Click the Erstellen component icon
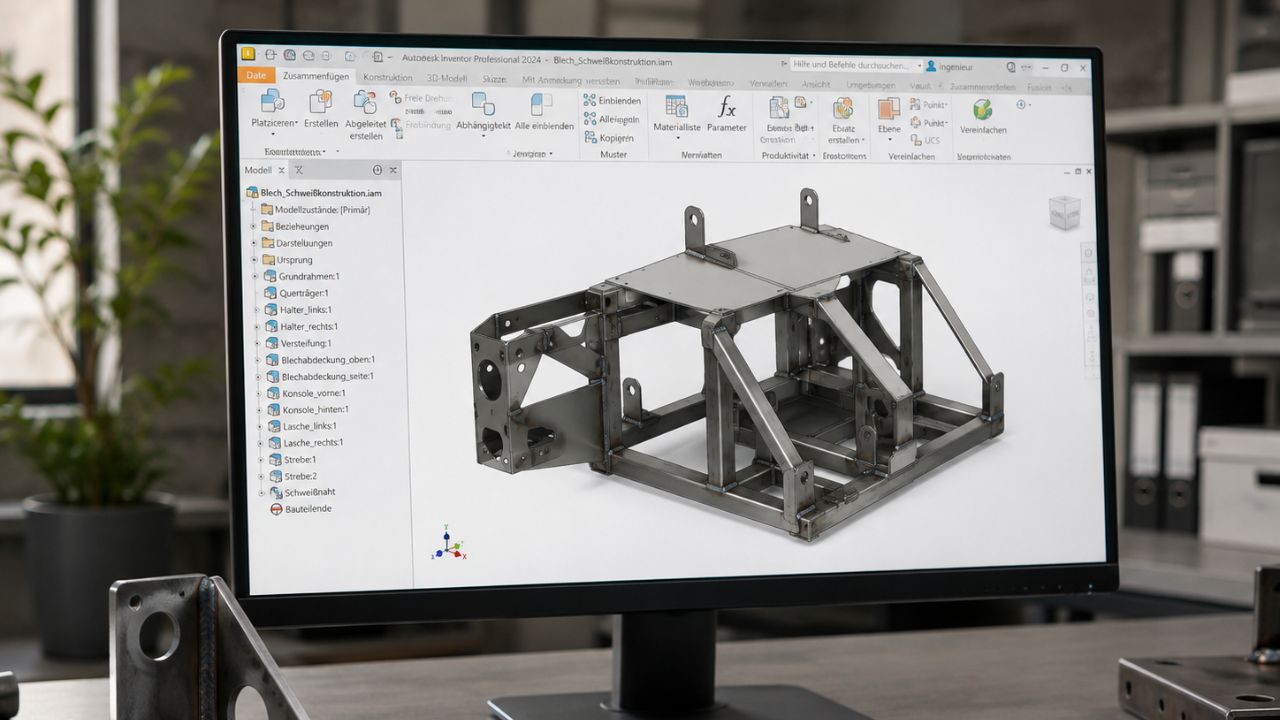The width and height of the screenshot is (1280, 720). 321,101
